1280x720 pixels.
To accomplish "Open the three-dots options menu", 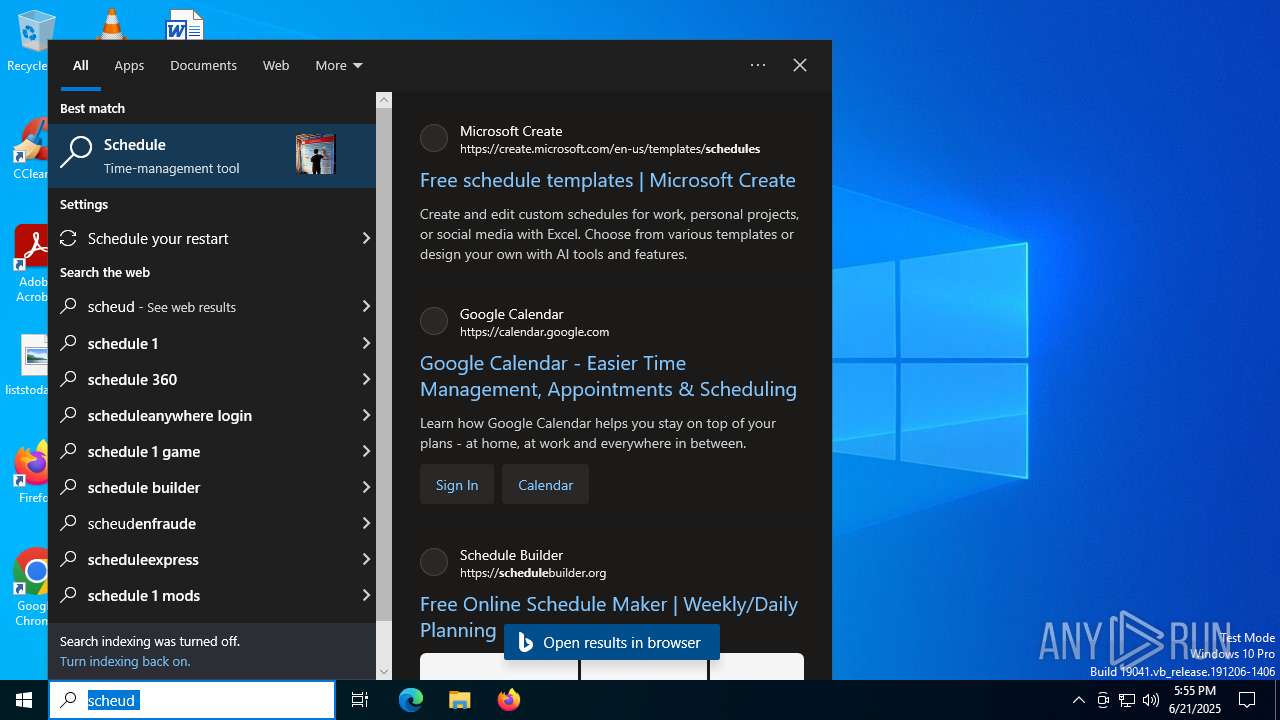I will [758, 65].
